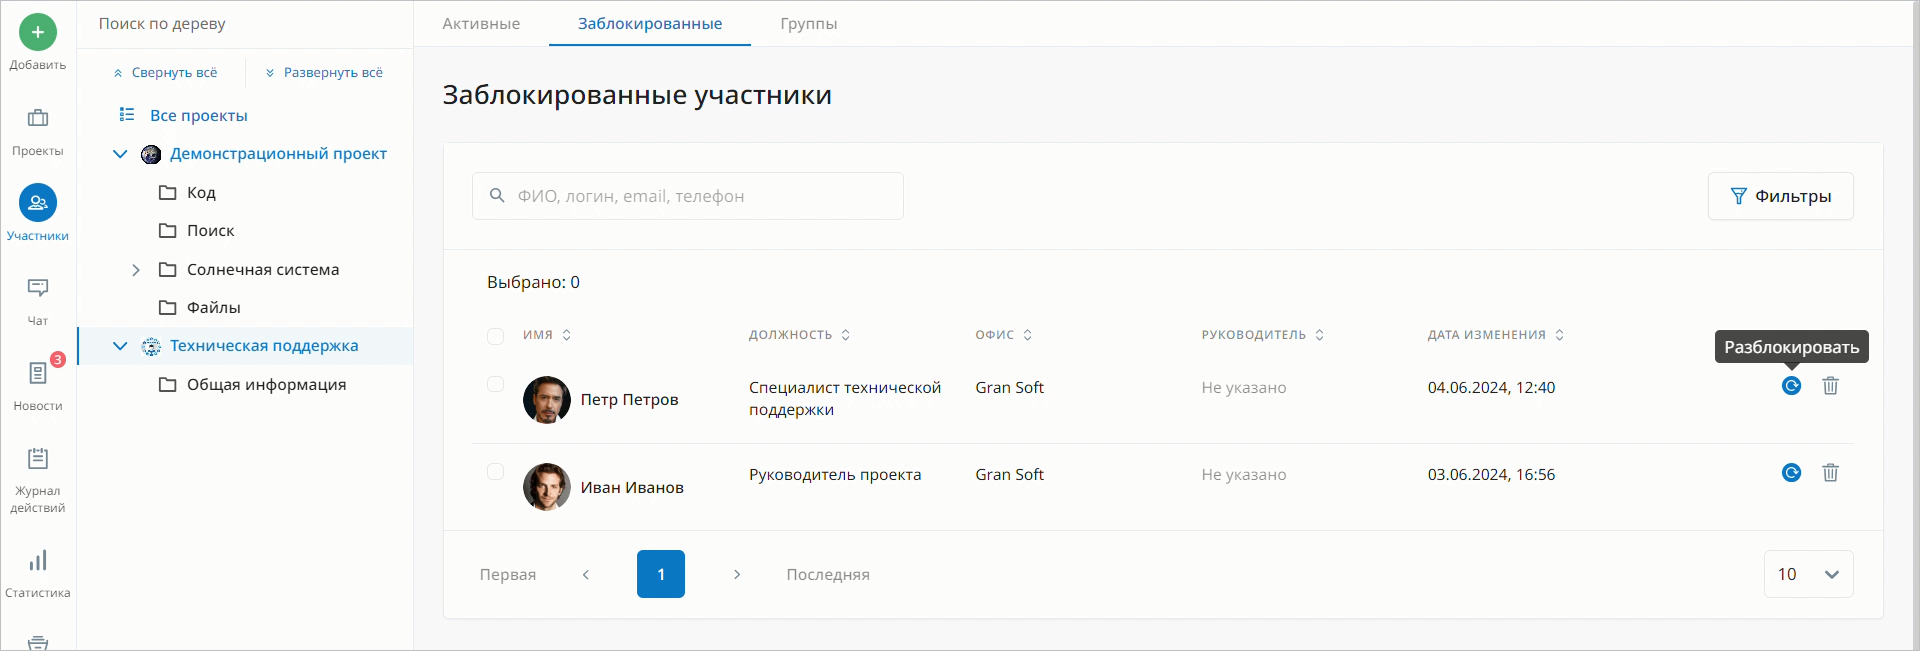Image resolution: width=1920 pixels, height=651 pixels.
Task: Unblock Петр Петров with restore icon
Action: (x=1791, y=386)
